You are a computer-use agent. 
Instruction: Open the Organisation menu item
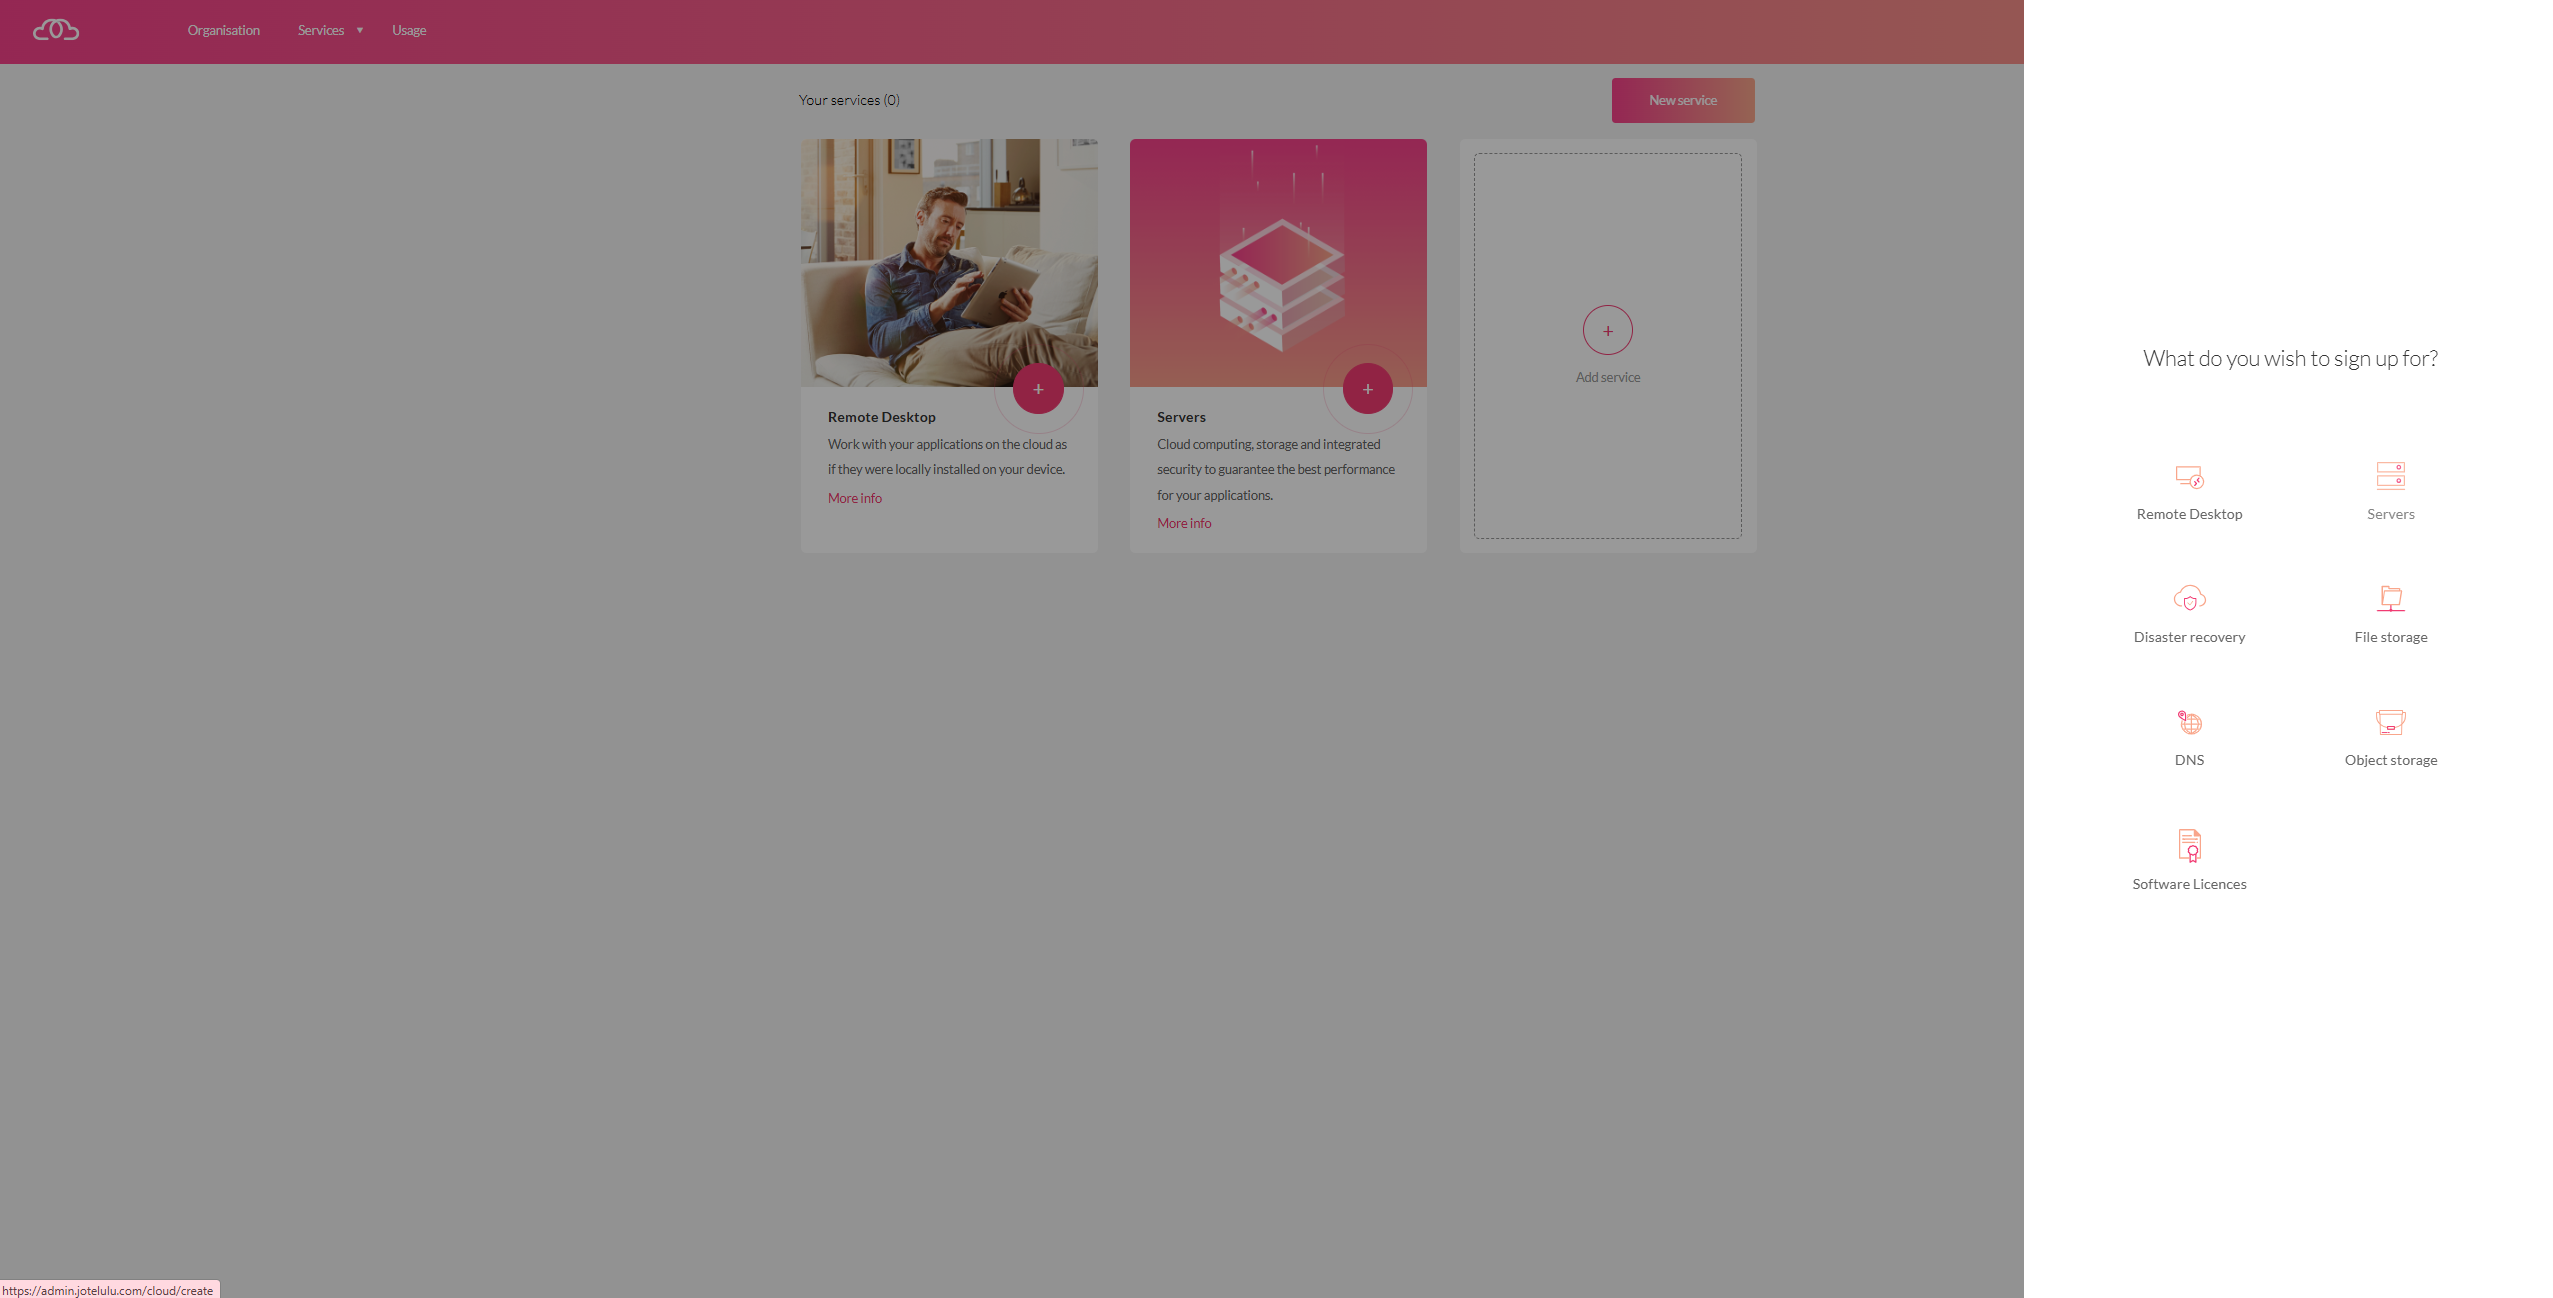click(x=223, y=30)
